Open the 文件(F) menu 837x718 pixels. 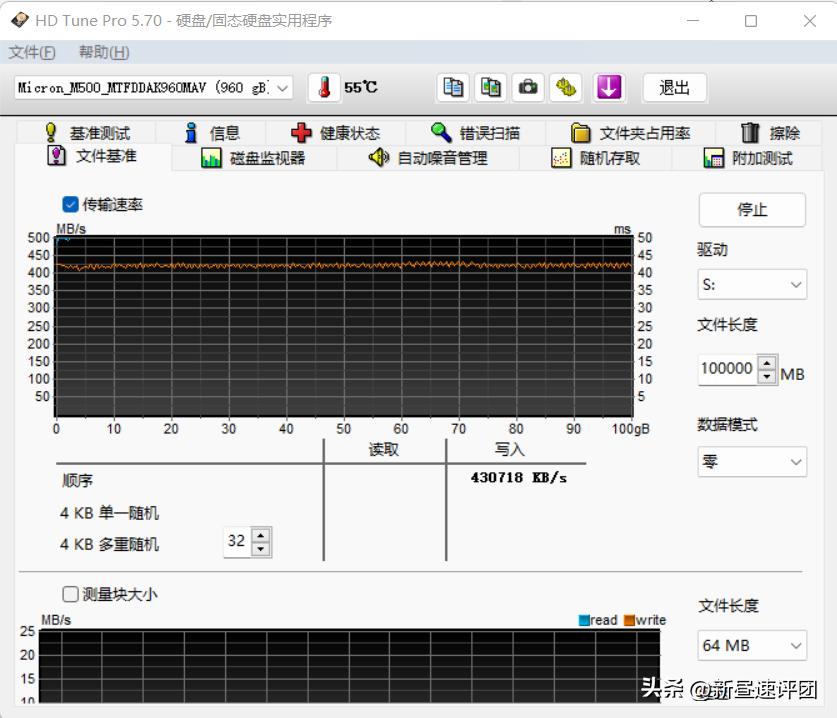[31, 51]
